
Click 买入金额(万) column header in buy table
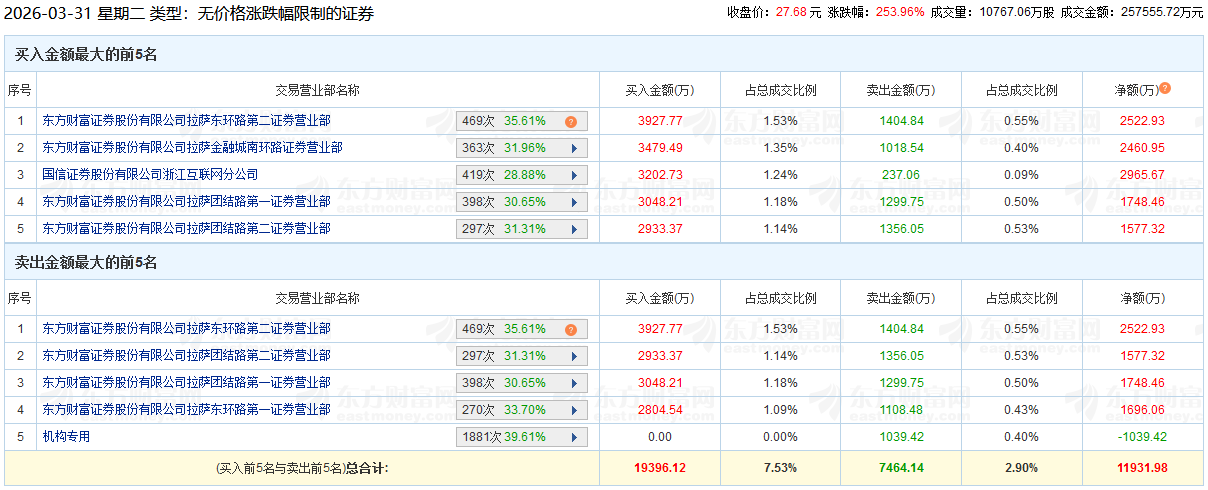(x=659, y=90)
